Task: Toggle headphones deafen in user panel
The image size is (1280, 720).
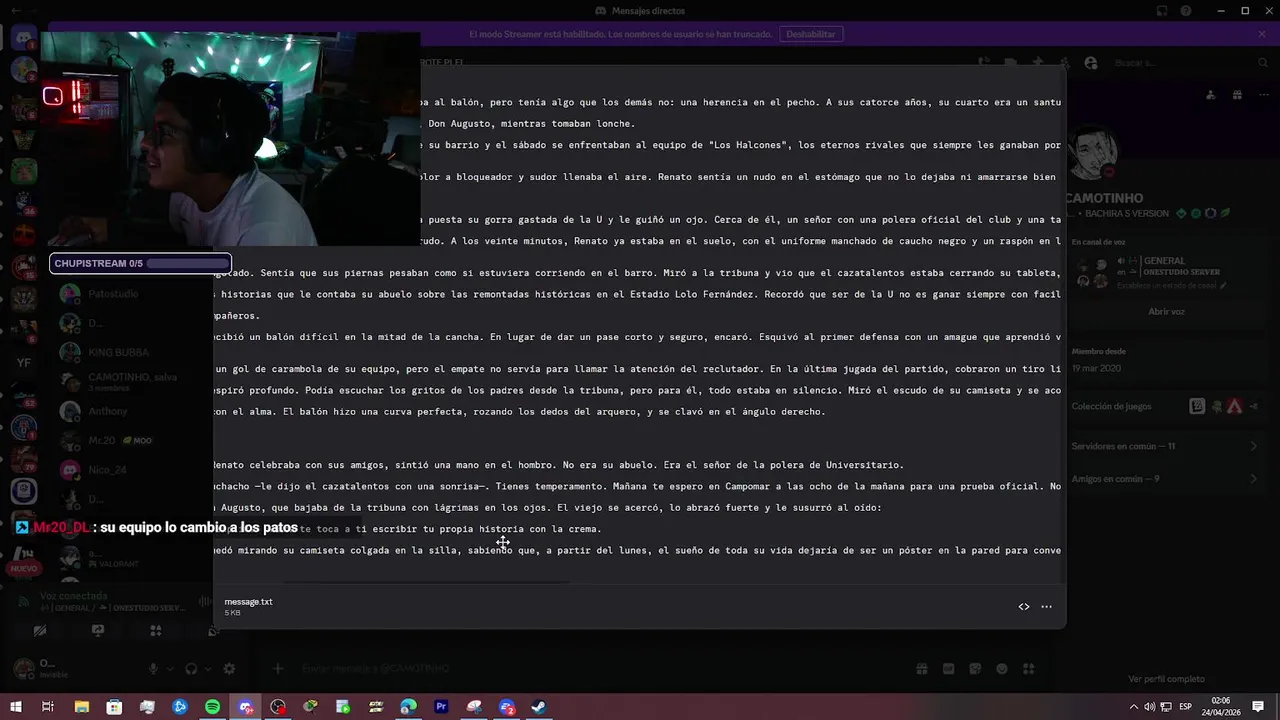Action: (191, 669)
